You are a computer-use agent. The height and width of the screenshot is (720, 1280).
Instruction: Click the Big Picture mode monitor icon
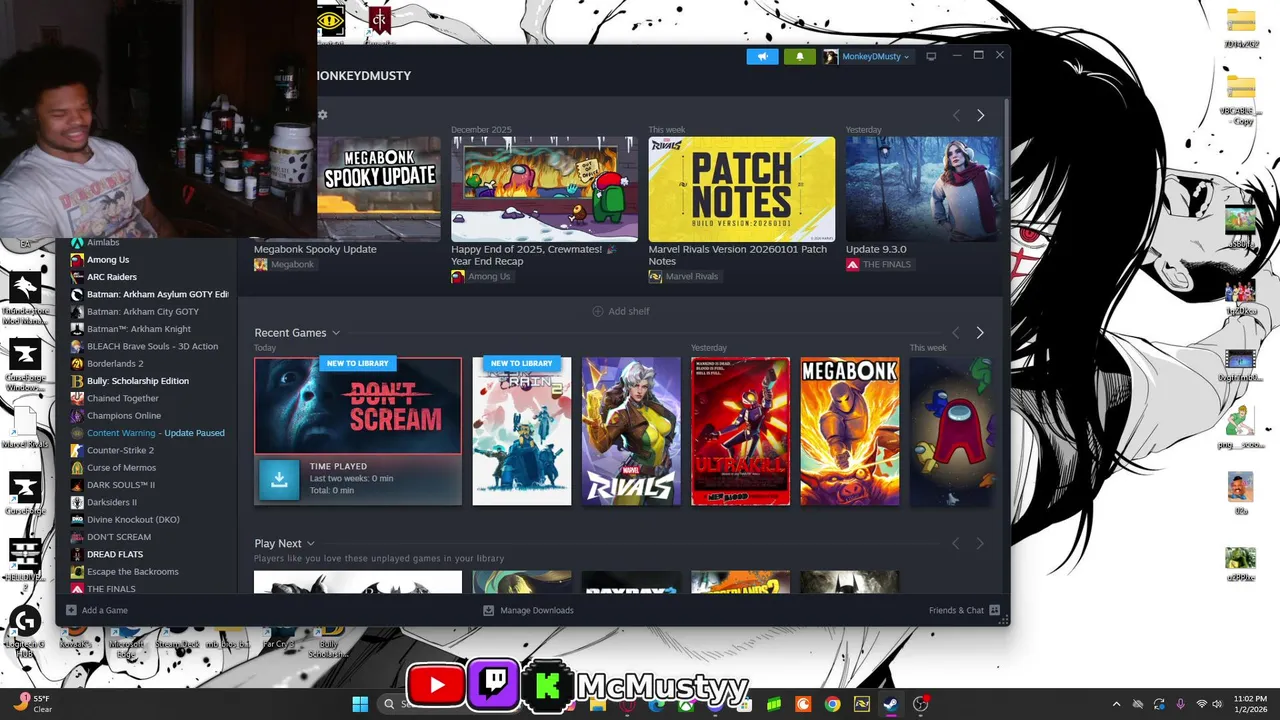point(931,57)
